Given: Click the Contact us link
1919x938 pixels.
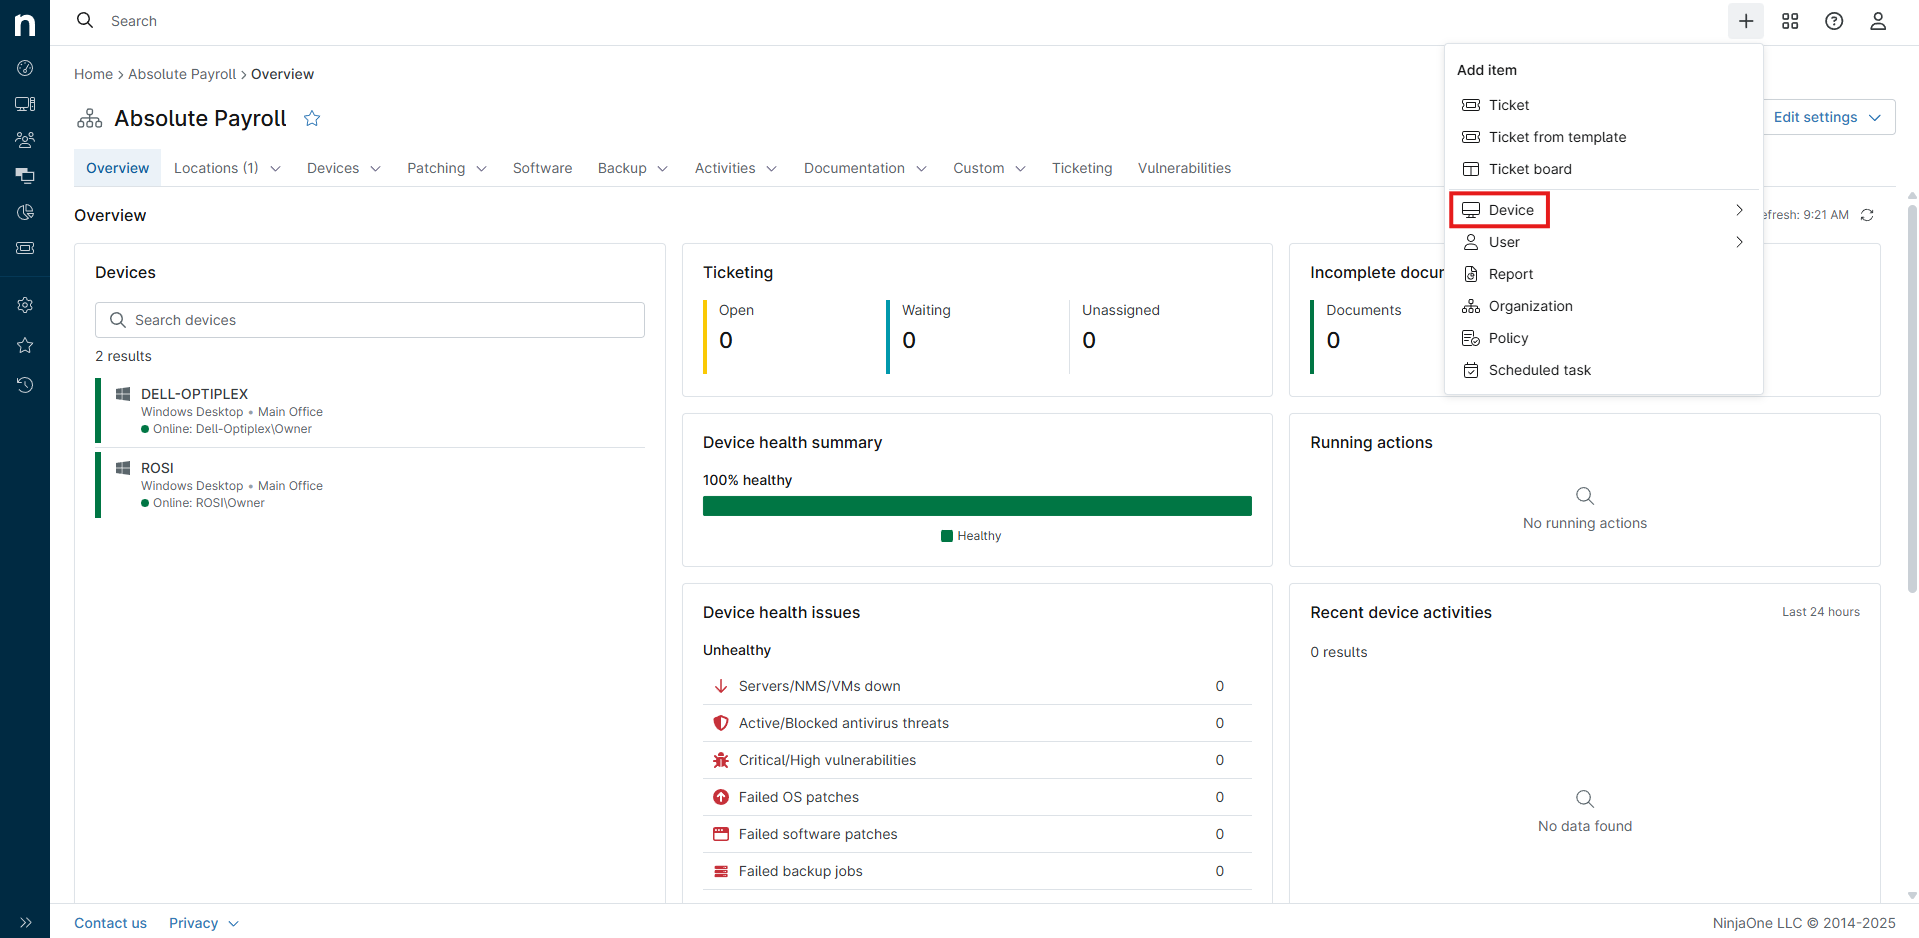Looking at the screenshot, I should 110,923.
